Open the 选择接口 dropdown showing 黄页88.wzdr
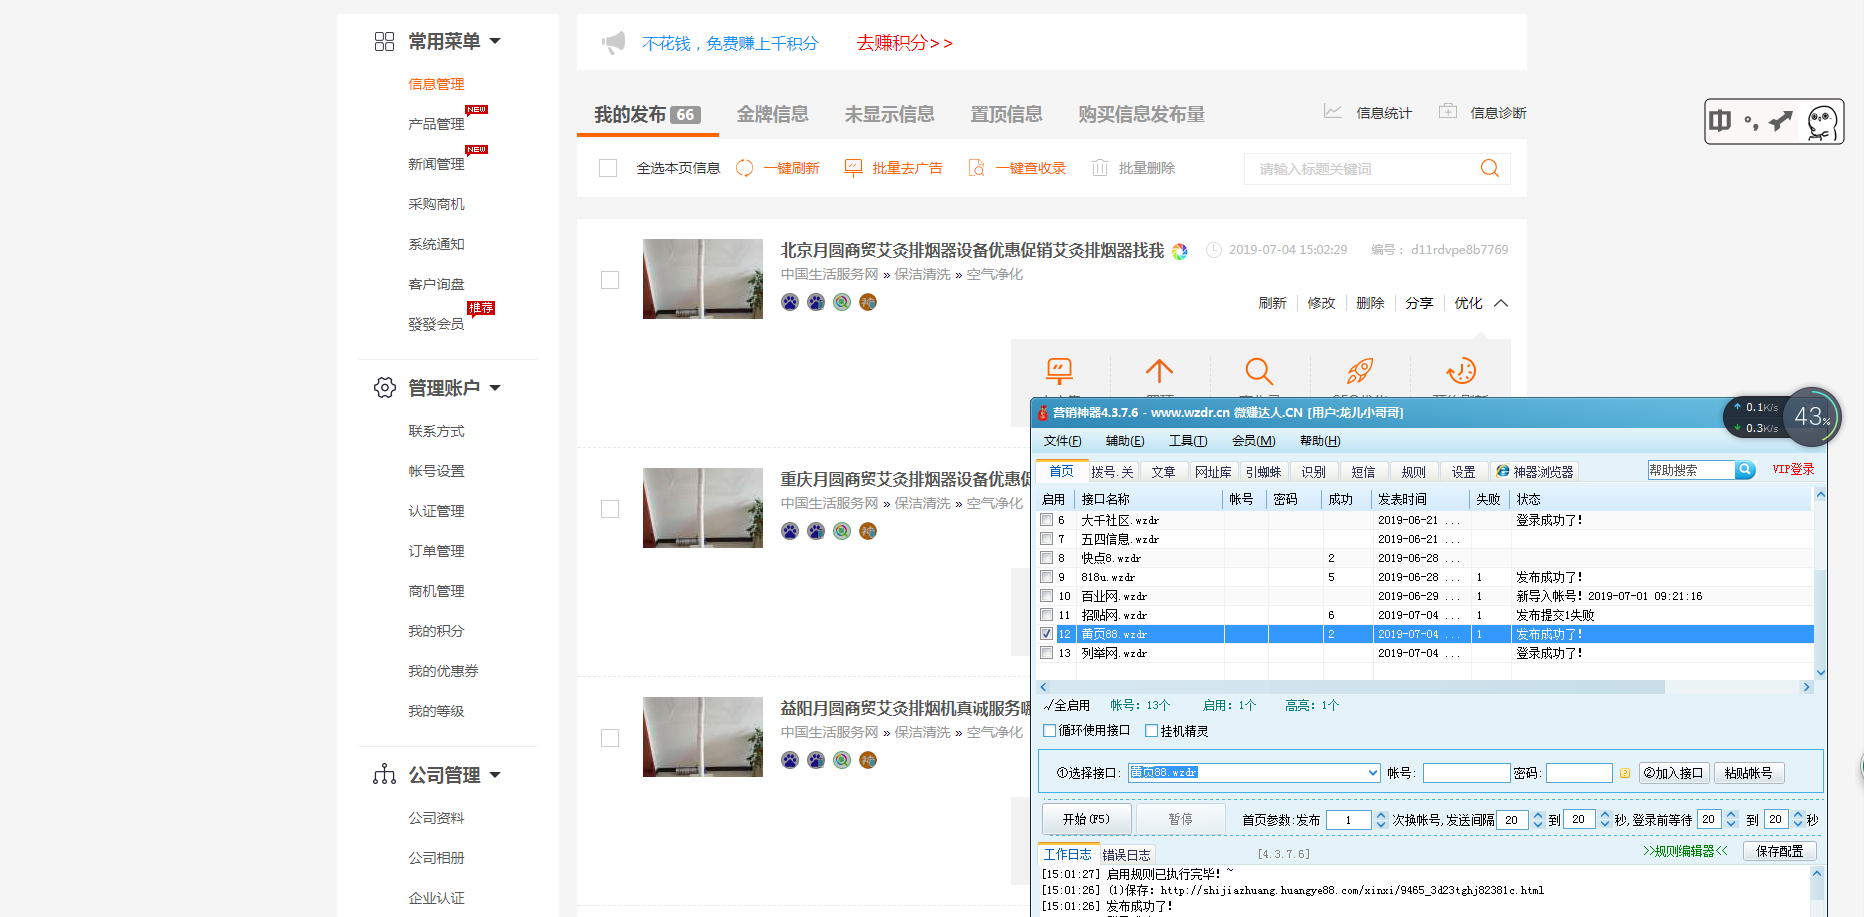1864x917 pixels. pyautogui.click(x=1372, y=772)
